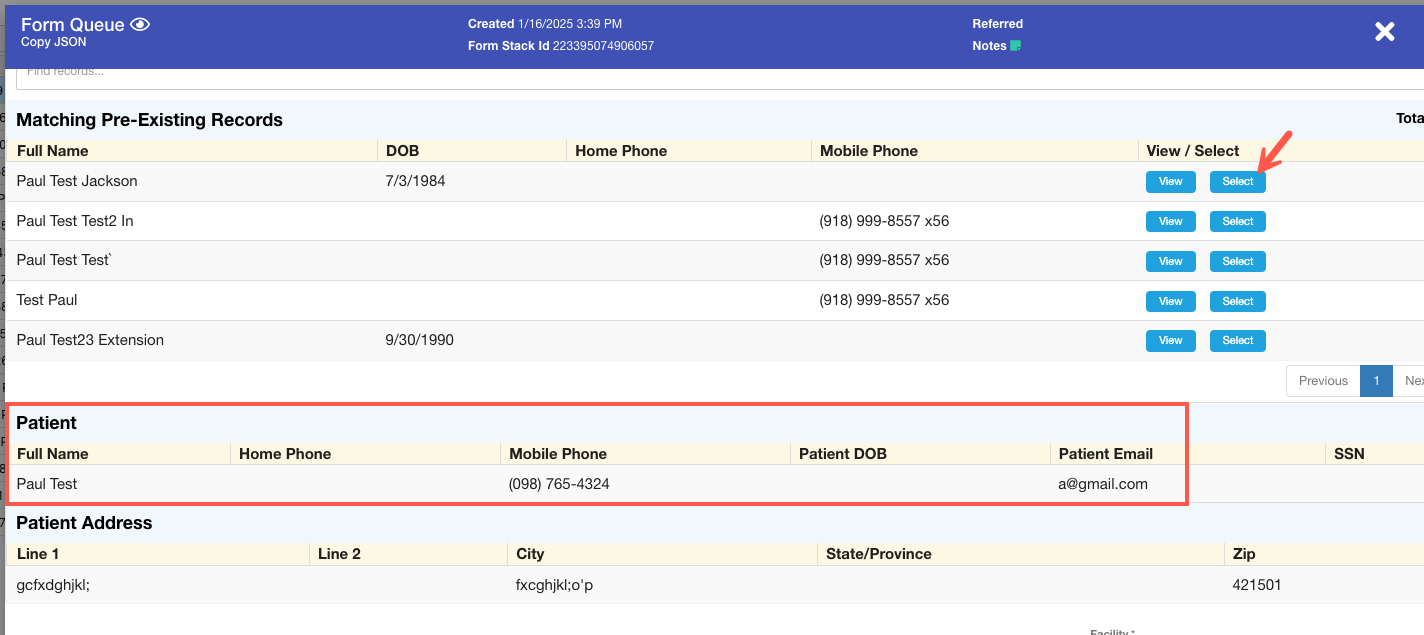This screenshot has height=635, width=1424.
Task: Open the green Notes icon
Action: [1015, 46]
